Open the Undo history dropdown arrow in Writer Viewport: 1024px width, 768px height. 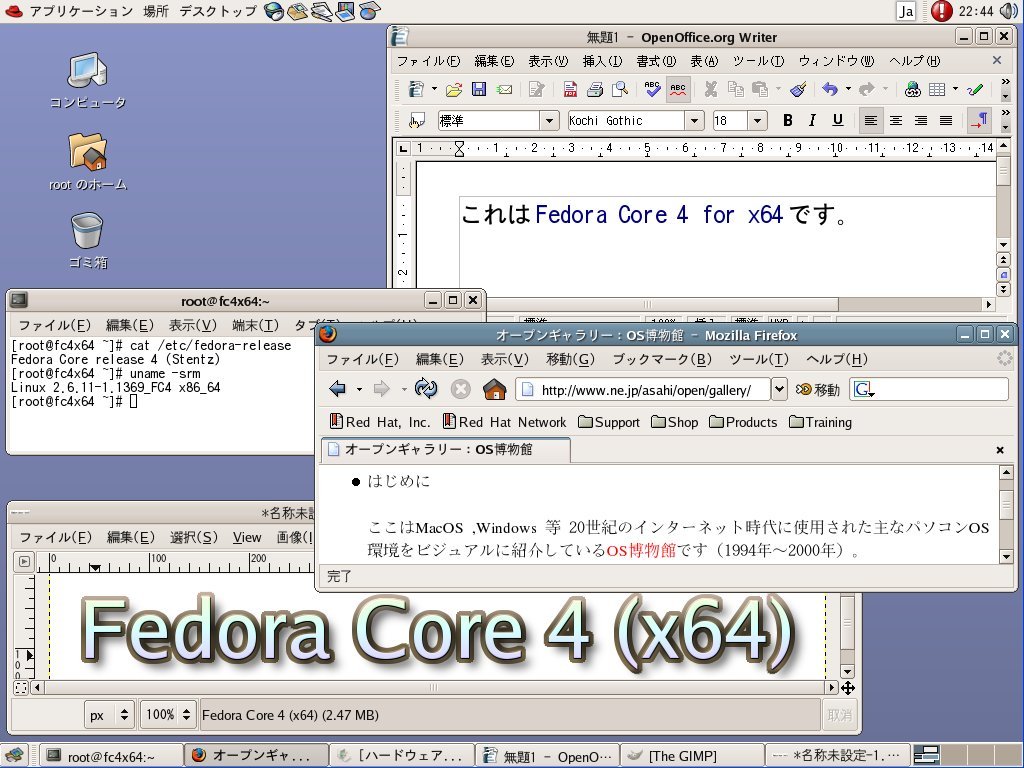[x=848, y=89]
